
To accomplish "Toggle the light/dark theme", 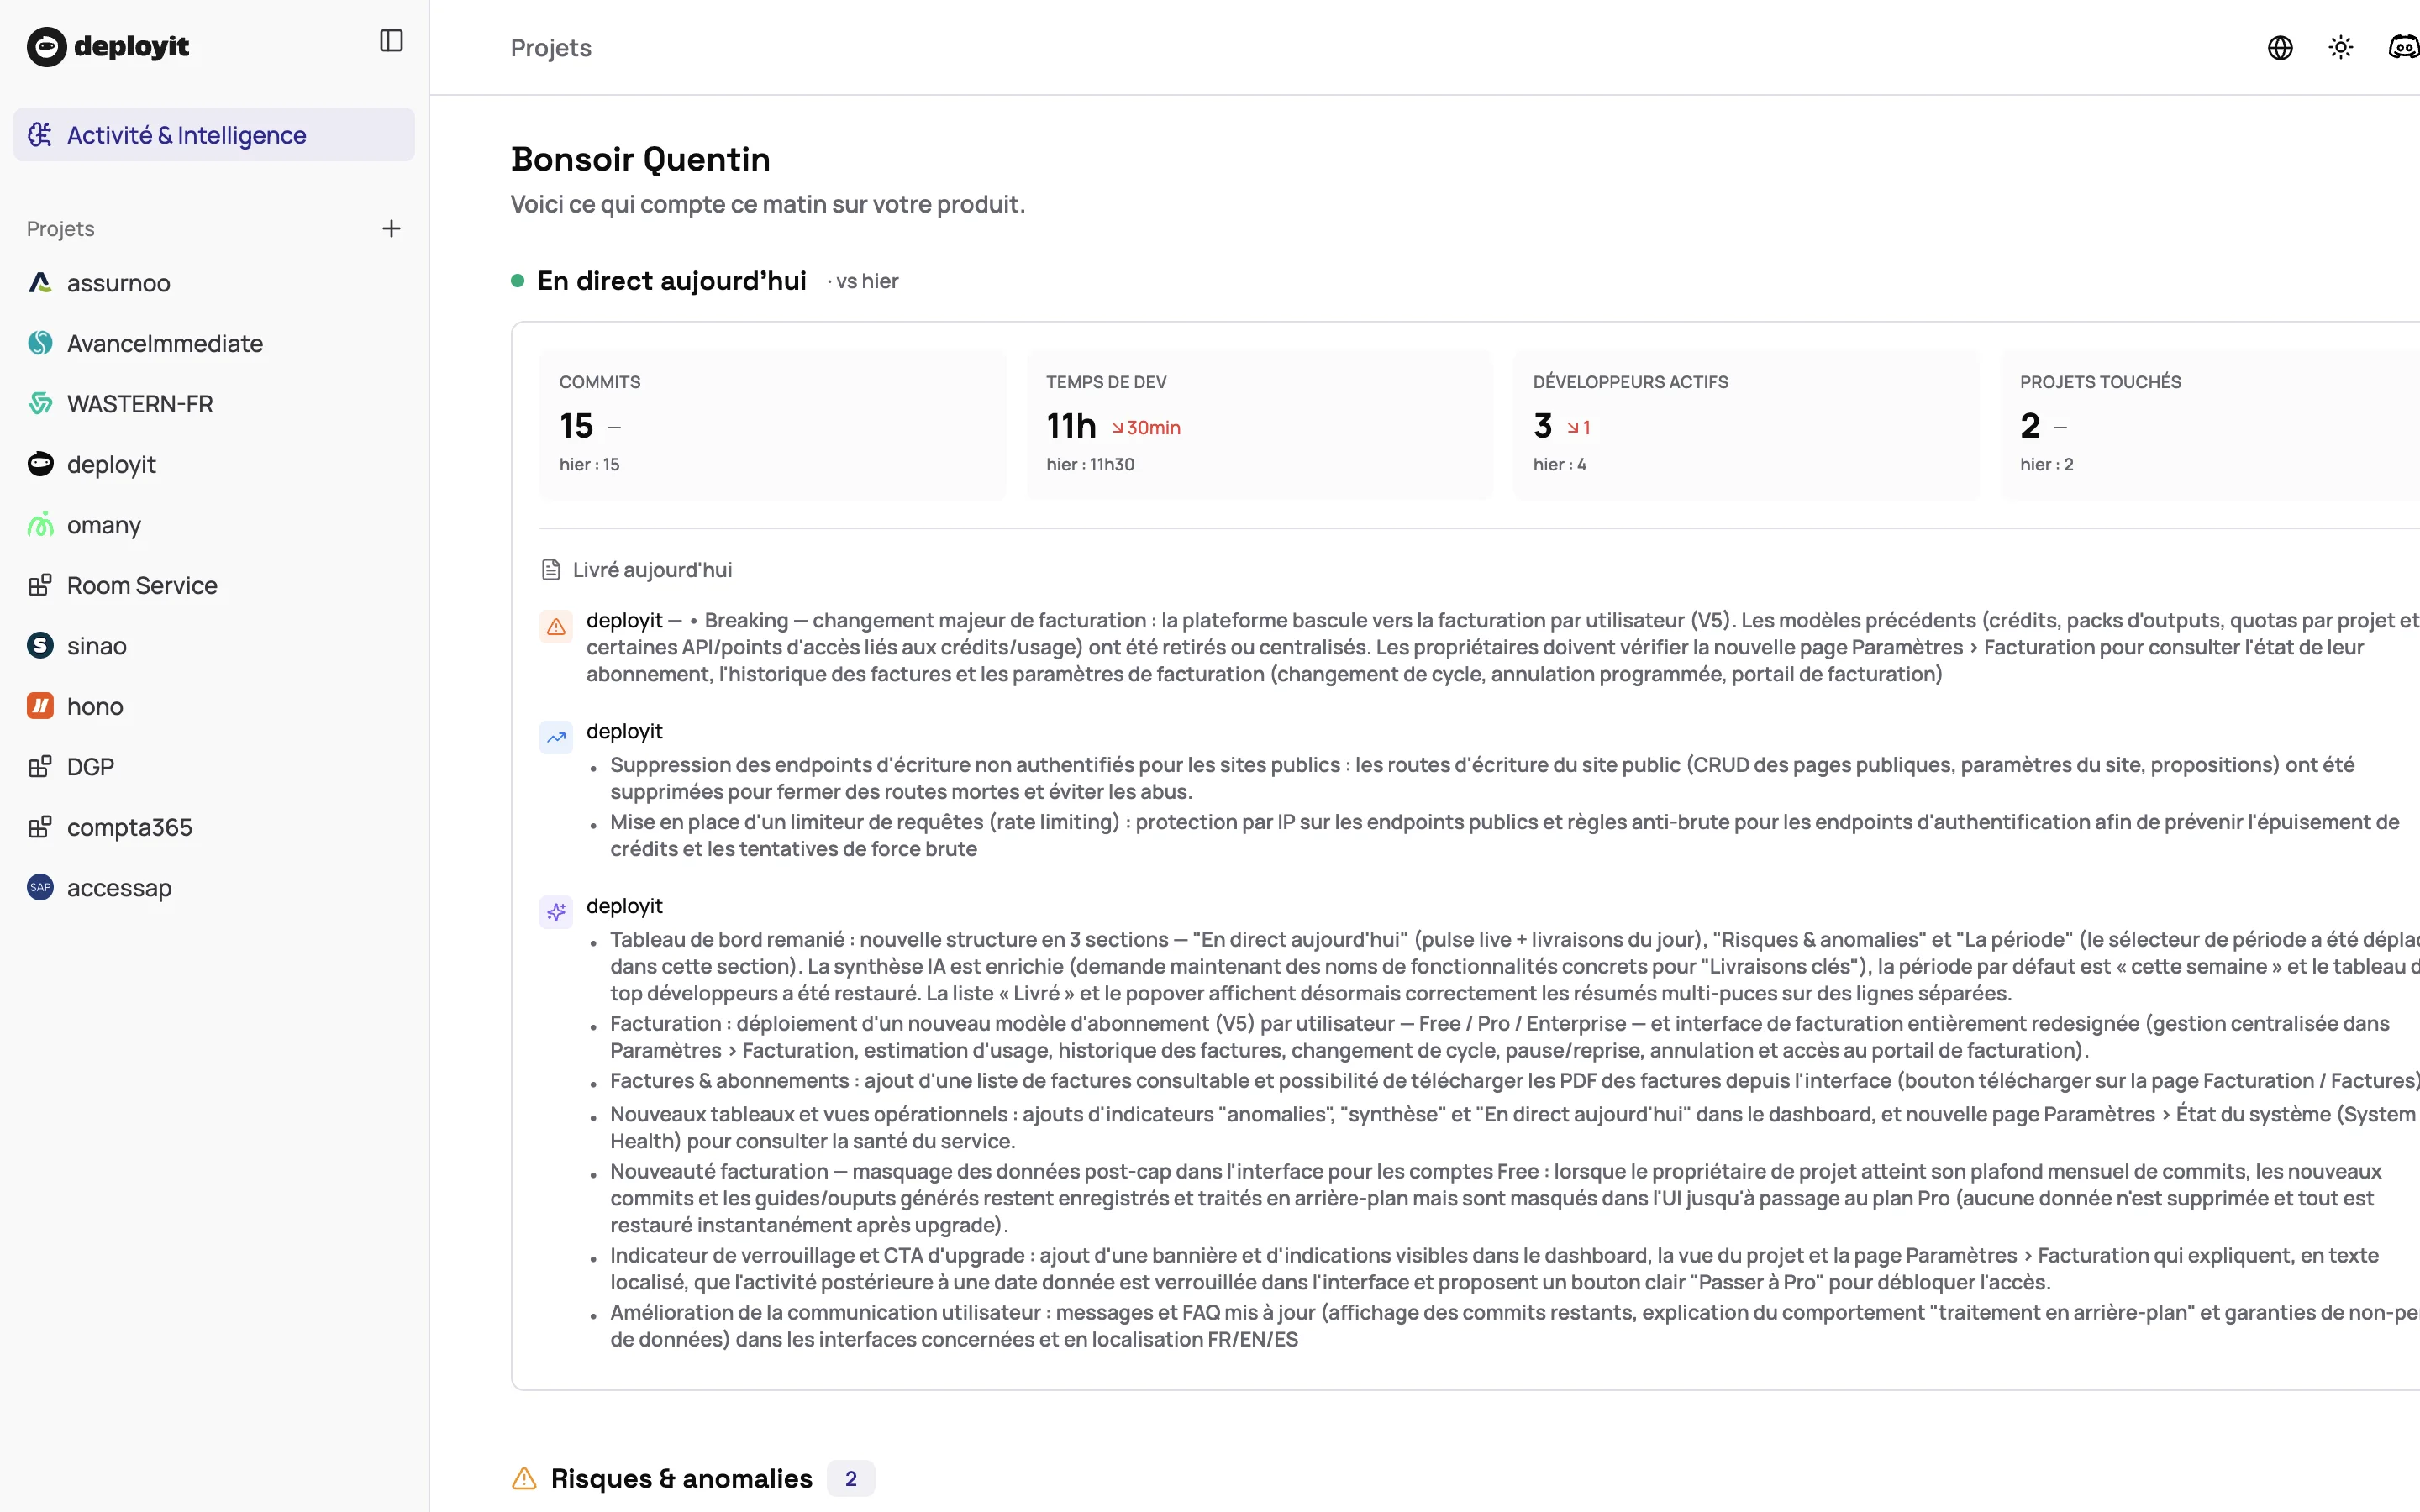I will tap(2340, 48).
